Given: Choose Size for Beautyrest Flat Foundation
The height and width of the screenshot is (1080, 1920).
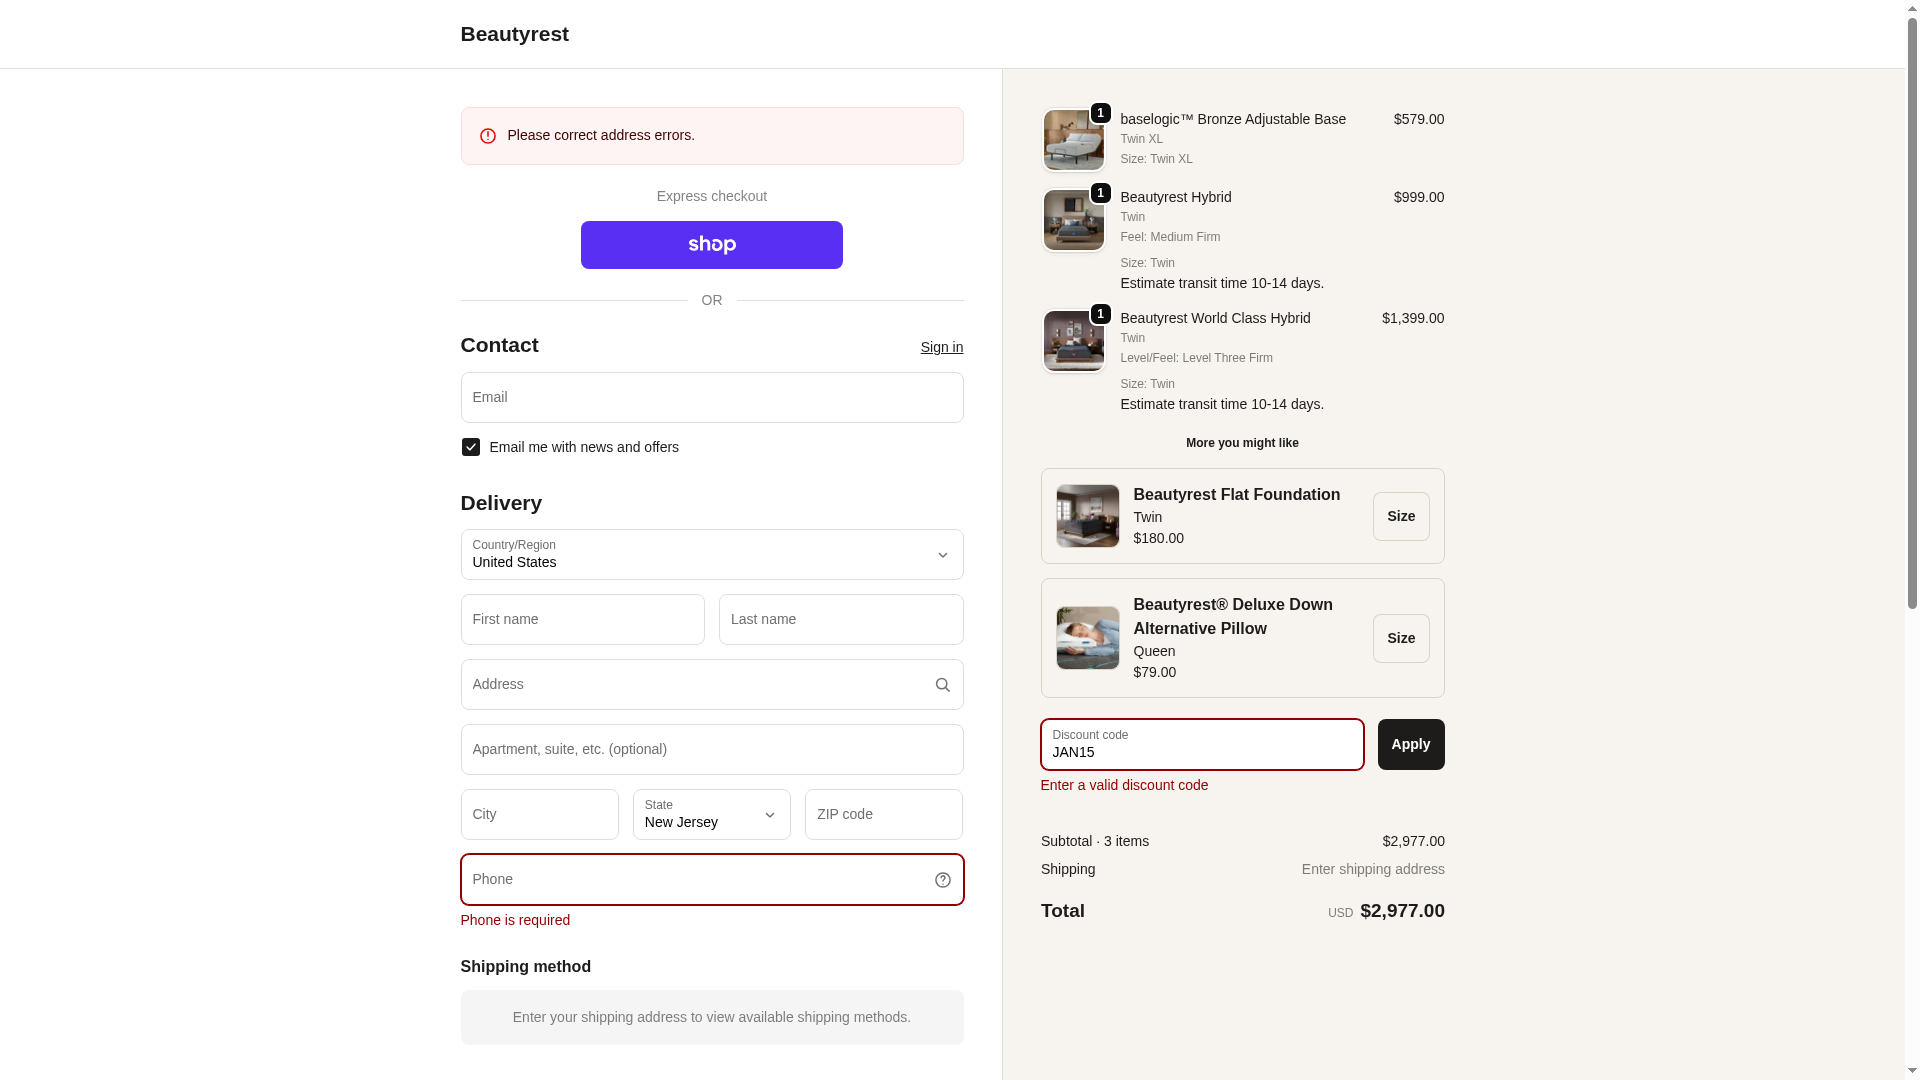Looking at the screenshot, I should pyautogui.click(x=1400, y=516).
